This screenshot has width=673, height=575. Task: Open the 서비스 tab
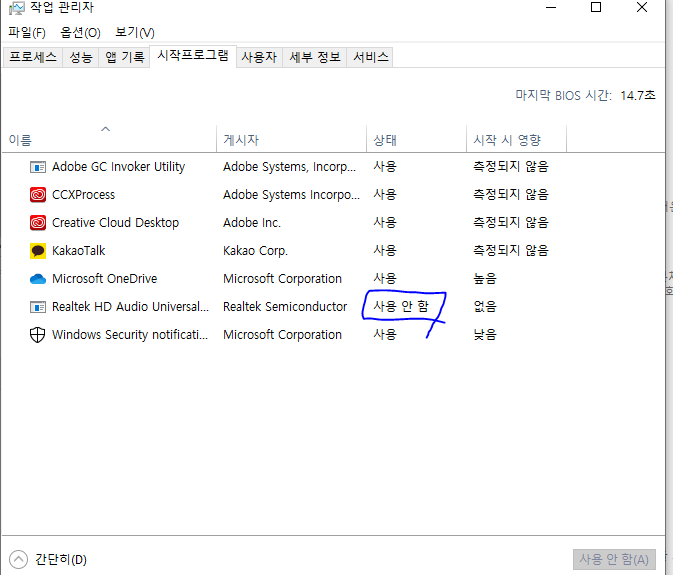370,57
